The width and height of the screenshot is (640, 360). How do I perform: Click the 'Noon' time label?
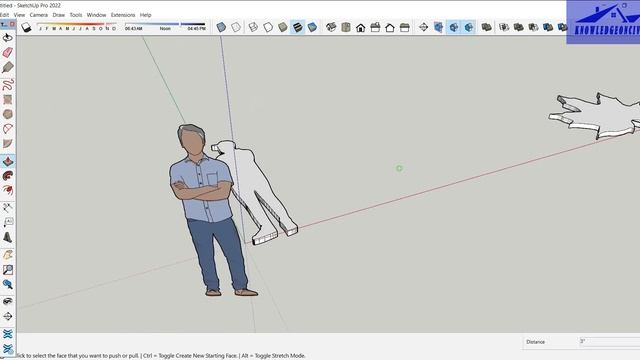pos(165,29)
